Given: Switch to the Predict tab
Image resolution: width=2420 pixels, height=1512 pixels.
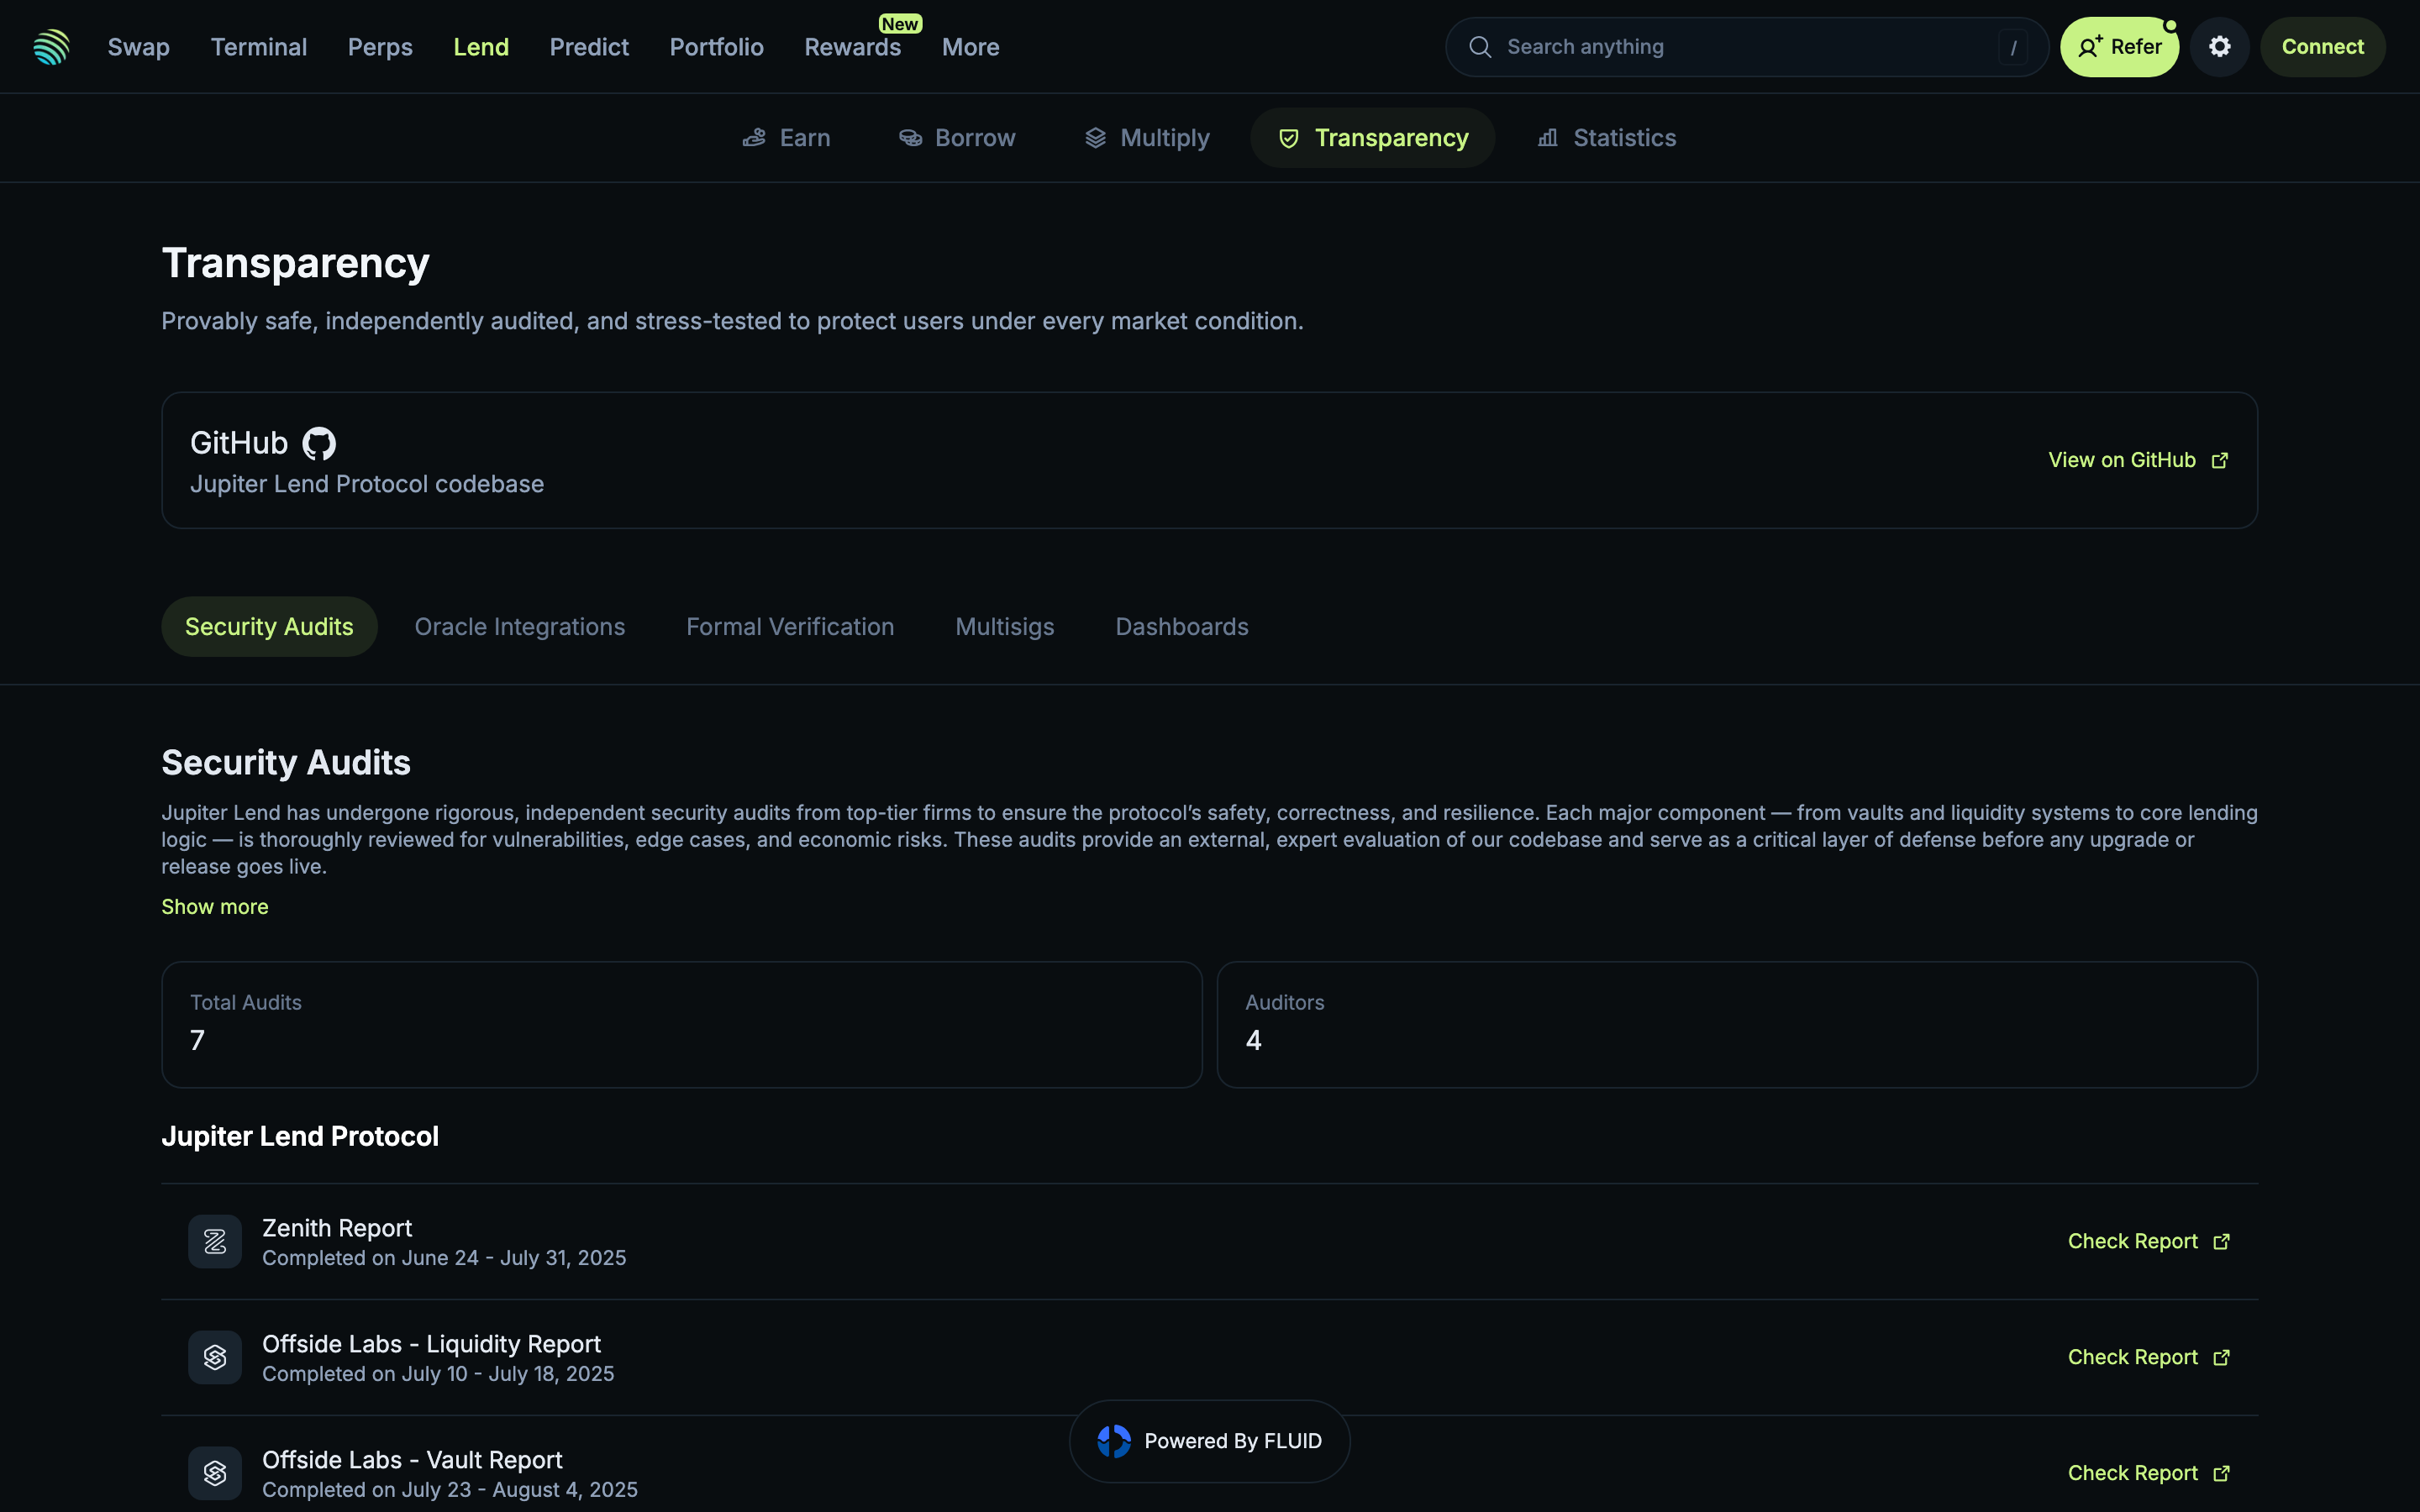Looking at the screenshot, I should point(589,47).
